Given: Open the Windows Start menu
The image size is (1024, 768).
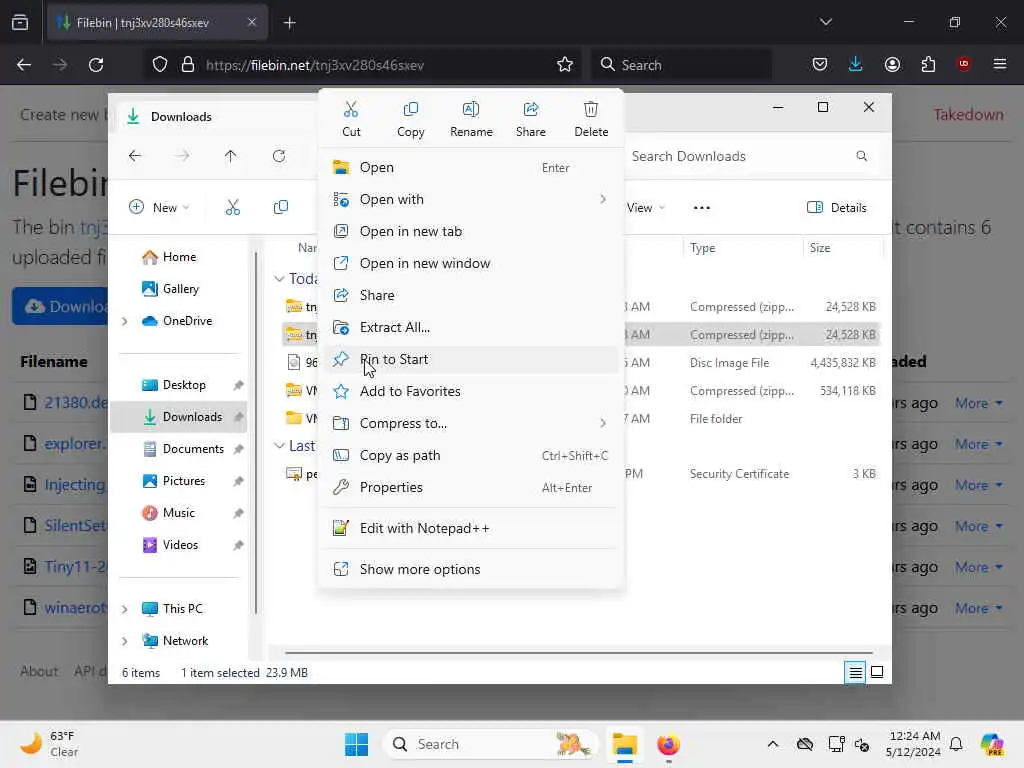Looking at the screenshot, I should pyautogui.click(x=356, y=744).
